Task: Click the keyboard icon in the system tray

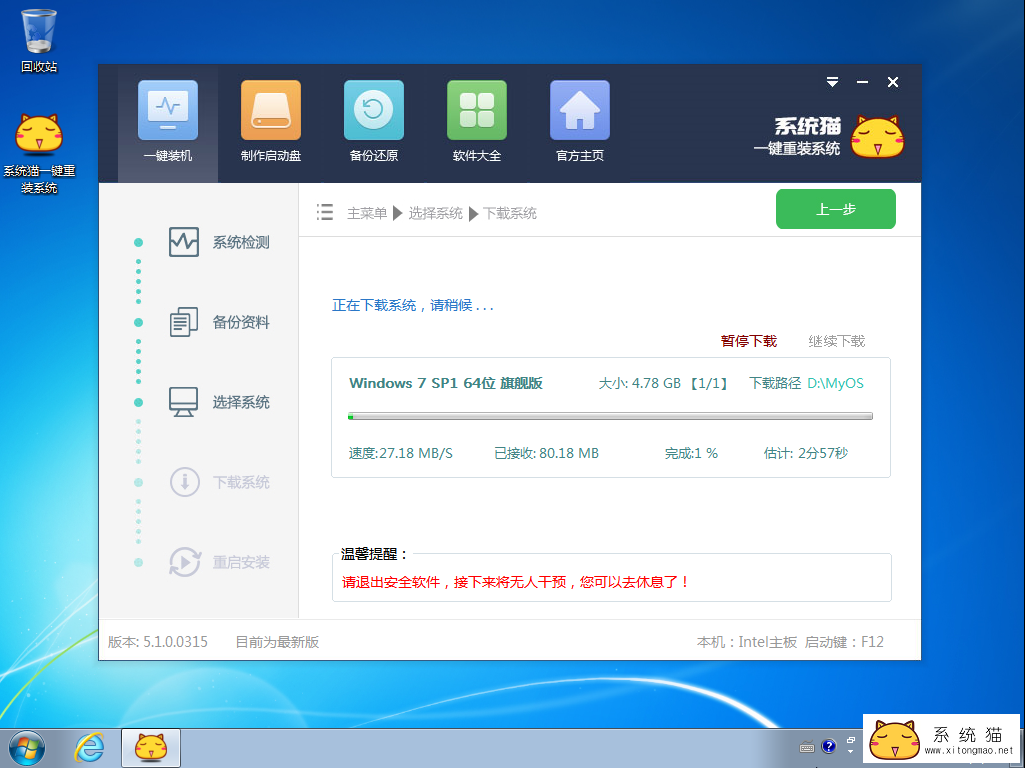Action: [807, 747]
